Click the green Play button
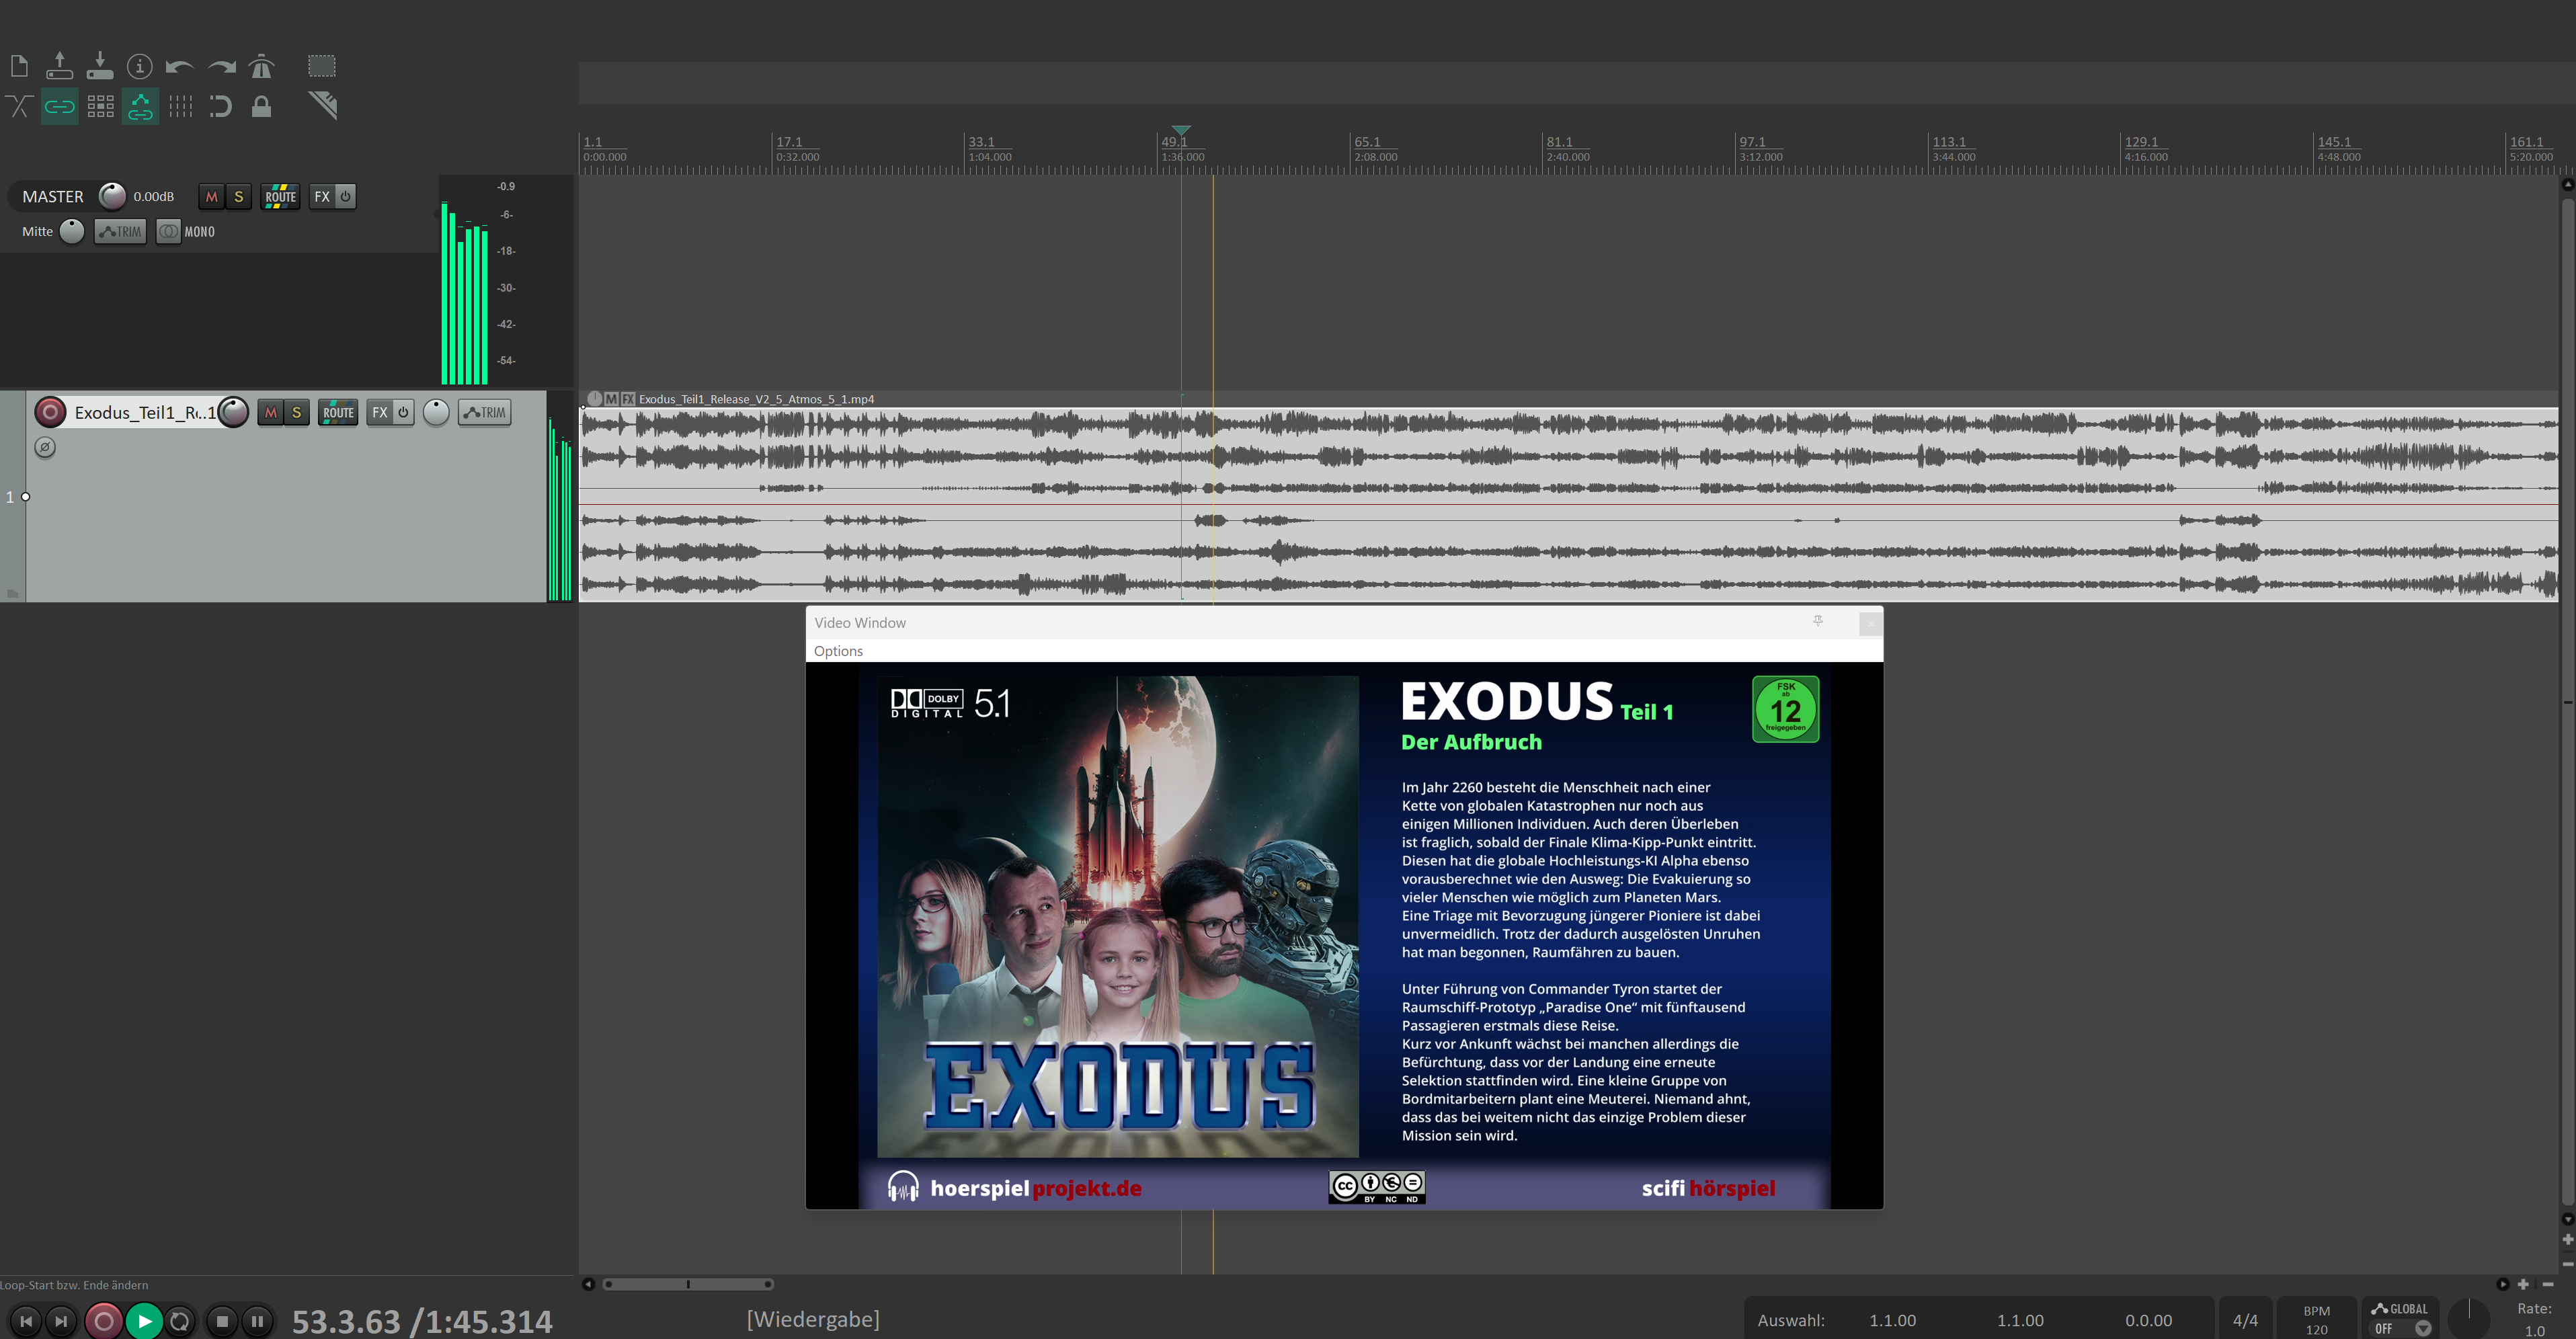Screen dimensions: 2576x1339 pos(144,1321)
